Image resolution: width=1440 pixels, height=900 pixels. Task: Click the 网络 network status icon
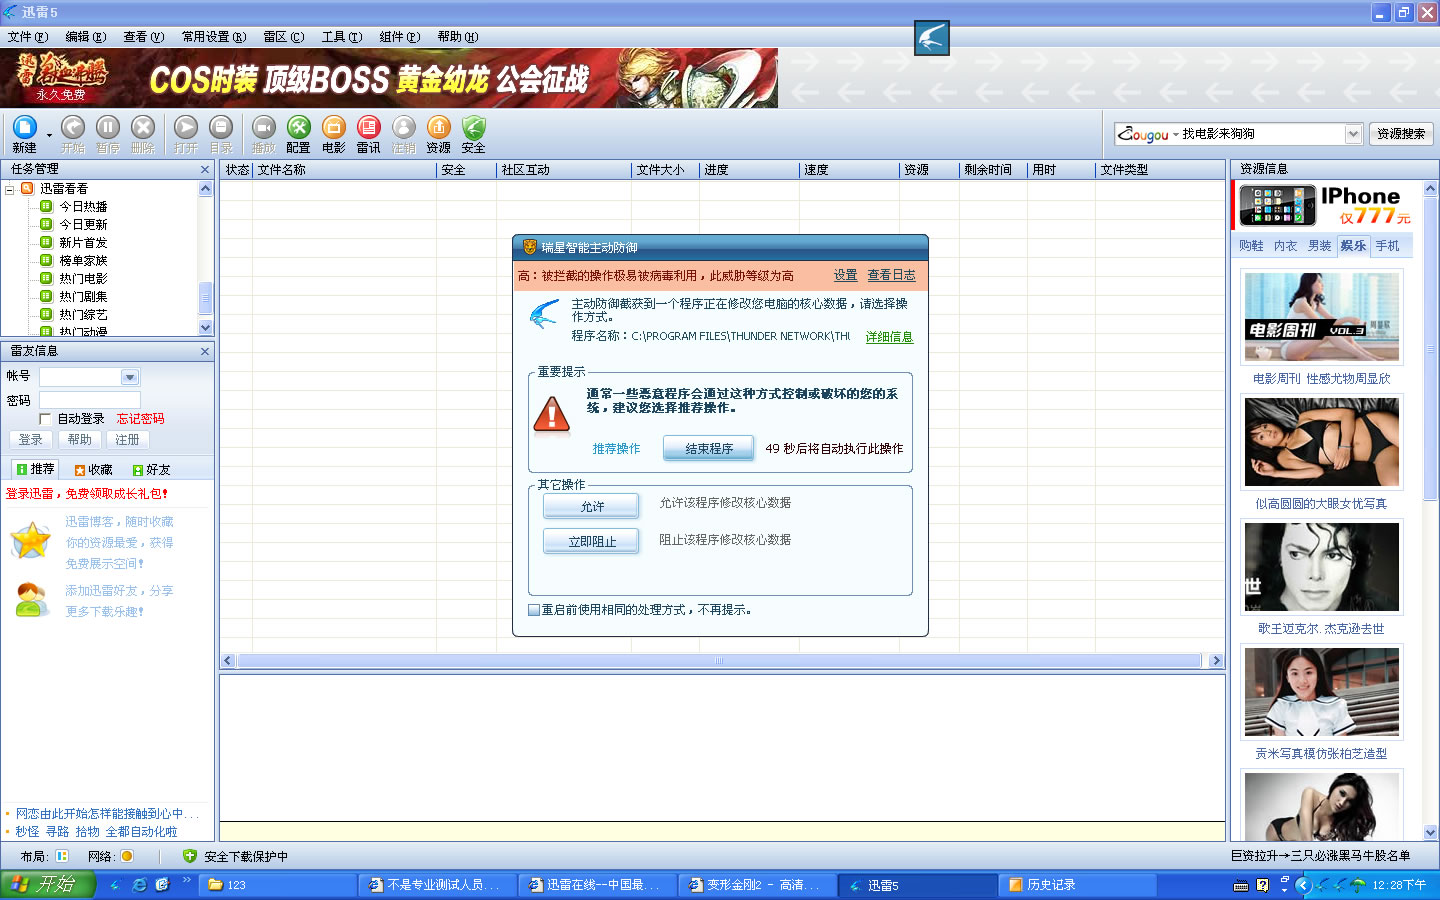[127, 856]
